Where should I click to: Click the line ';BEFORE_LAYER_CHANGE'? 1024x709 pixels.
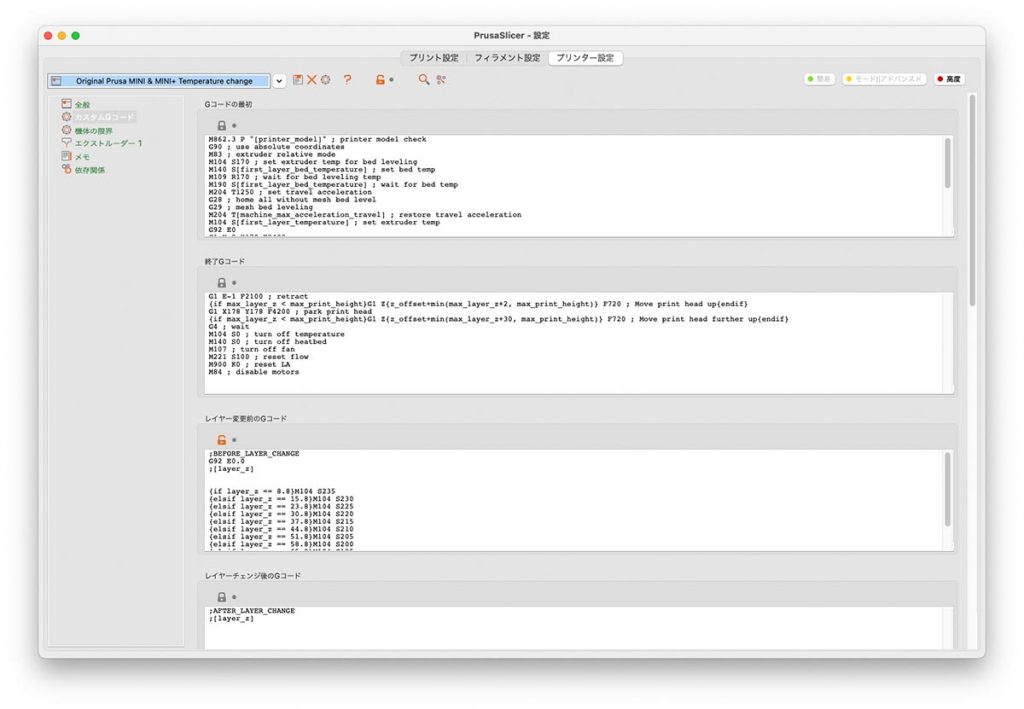254,454
